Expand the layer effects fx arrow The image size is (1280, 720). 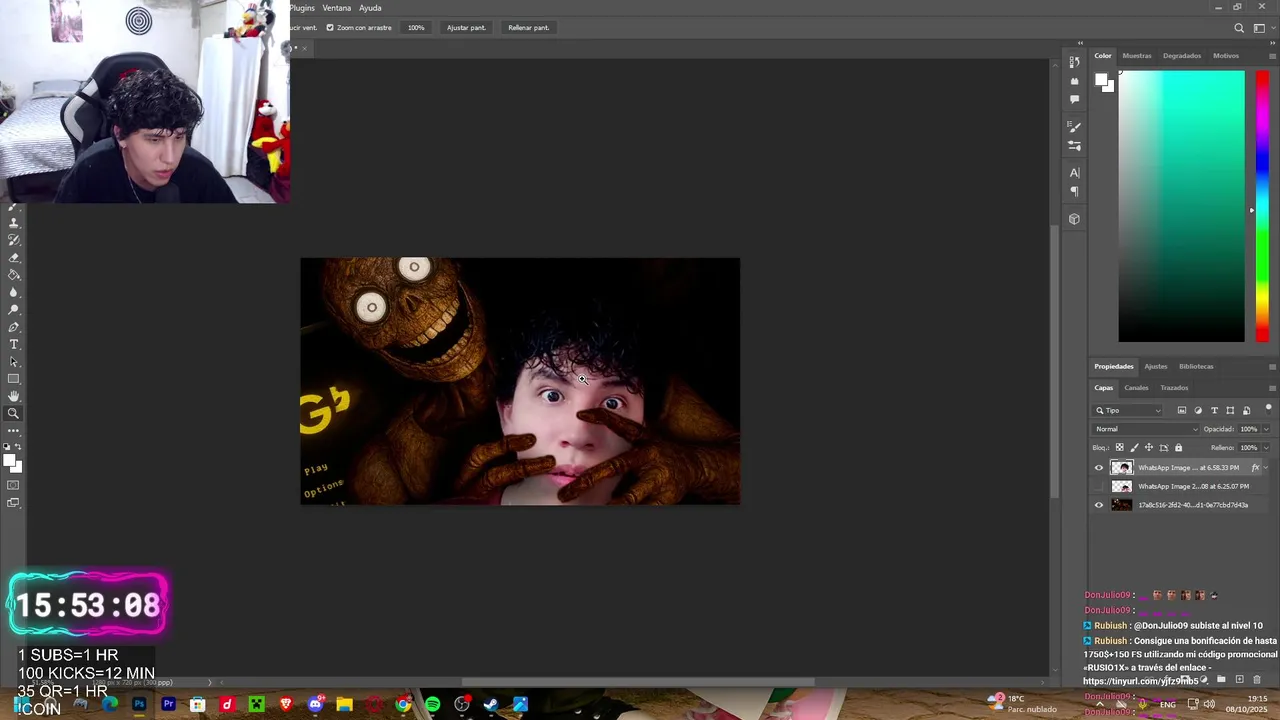[1265, 467]
